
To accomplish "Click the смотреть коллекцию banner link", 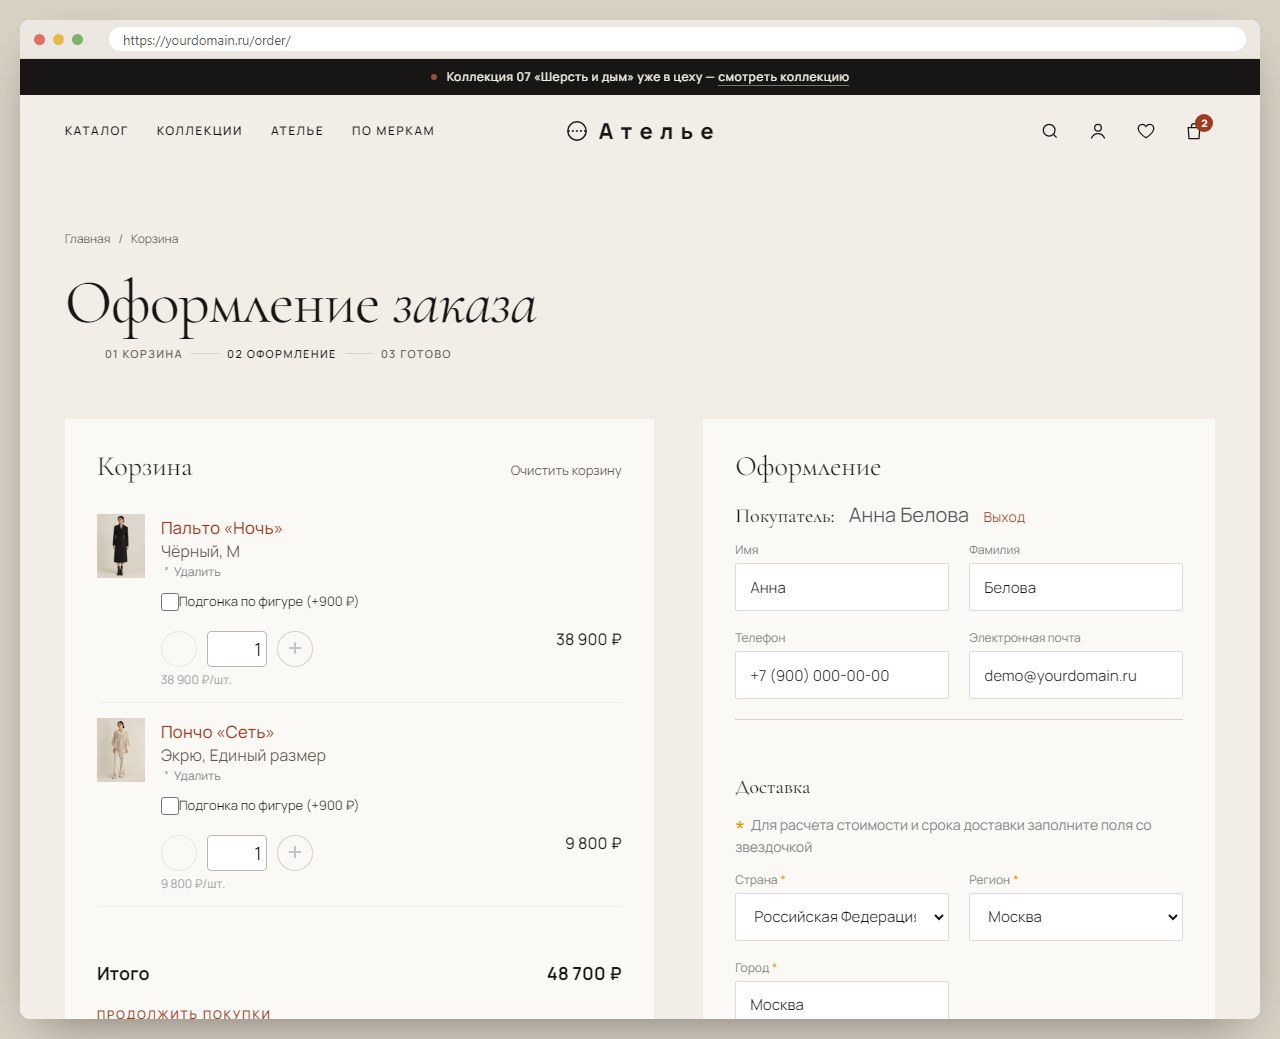I will coord(783,77).
